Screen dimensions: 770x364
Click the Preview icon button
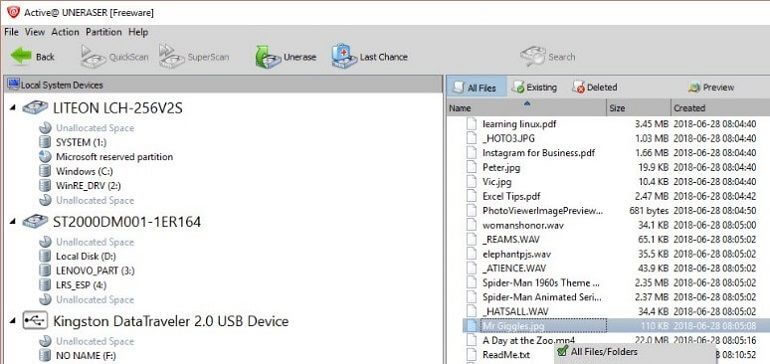pyautogui.click(x=694, y=87)
